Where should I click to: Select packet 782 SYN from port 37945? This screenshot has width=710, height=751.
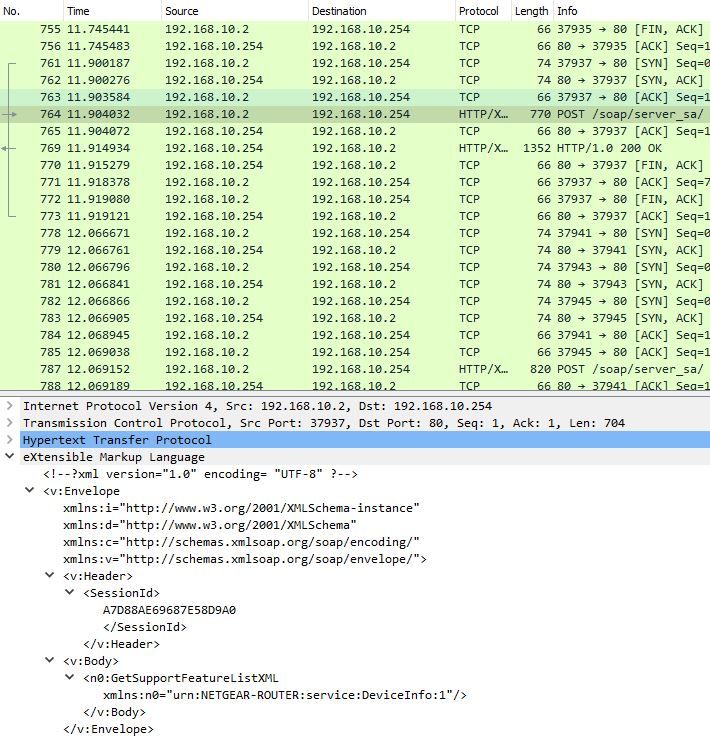click(x=355, y=301)
